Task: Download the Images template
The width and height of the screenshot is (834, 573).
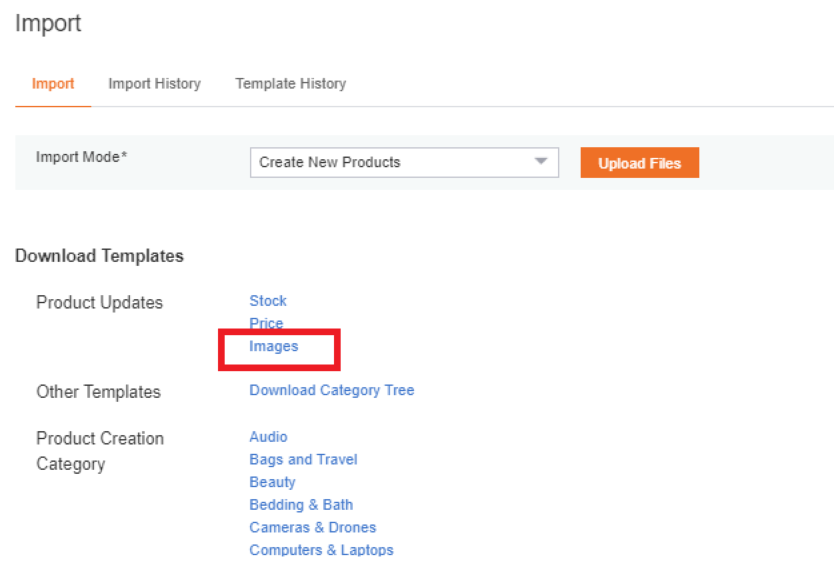Action: point(273,346)
